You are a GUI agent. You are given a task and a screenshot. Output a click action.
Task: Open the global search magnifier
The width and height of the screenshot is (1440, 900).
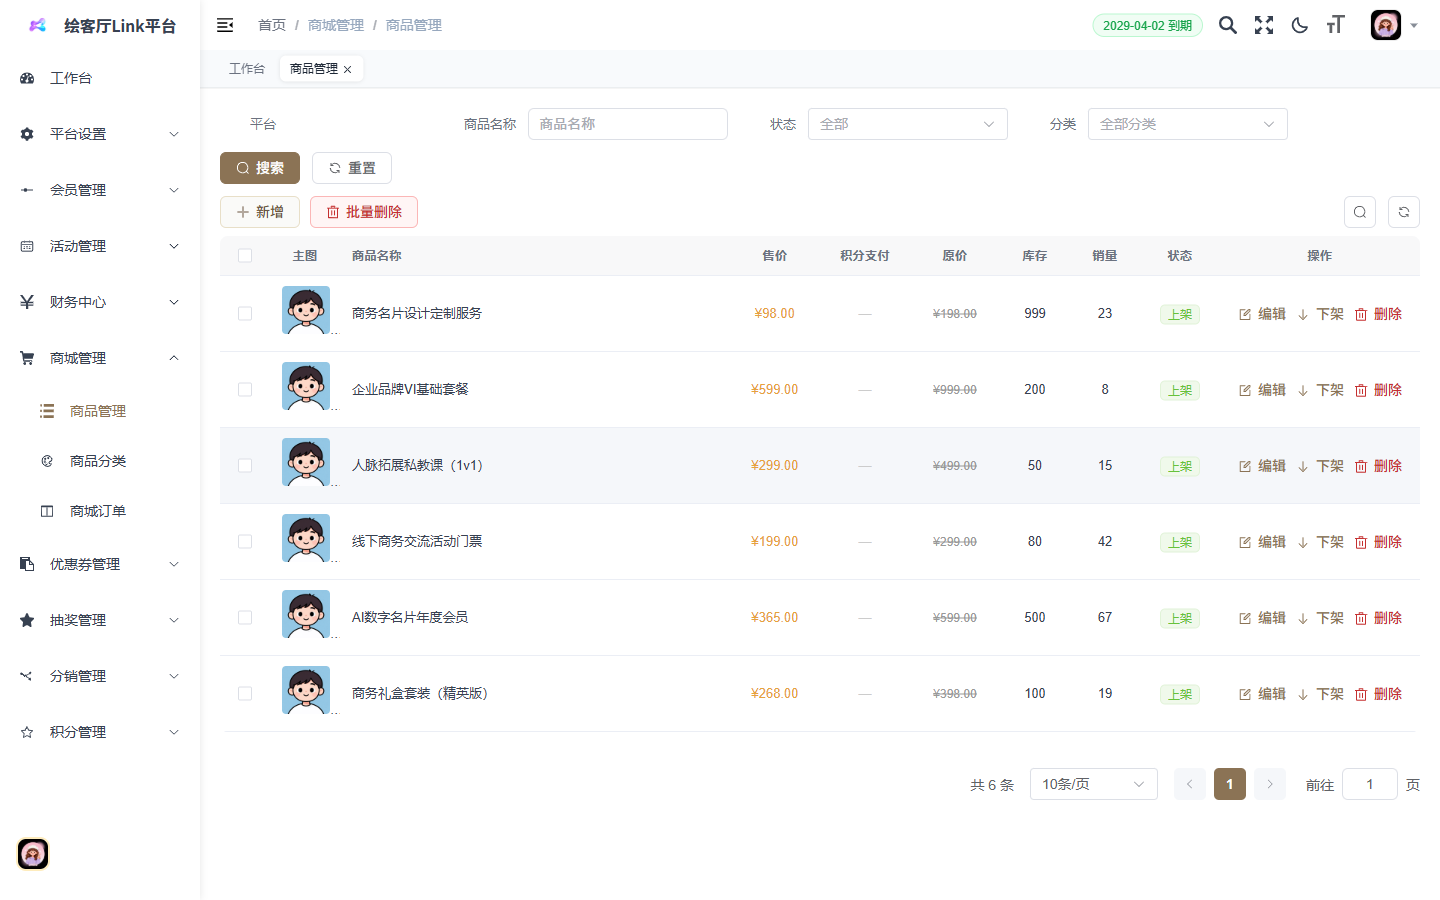click(1227, 24)
